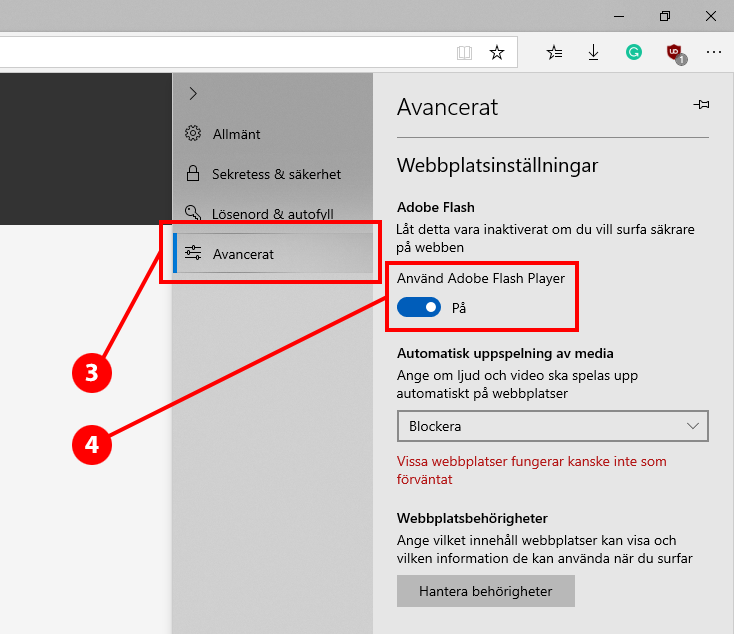Restore down the browser window

point(665,16)
